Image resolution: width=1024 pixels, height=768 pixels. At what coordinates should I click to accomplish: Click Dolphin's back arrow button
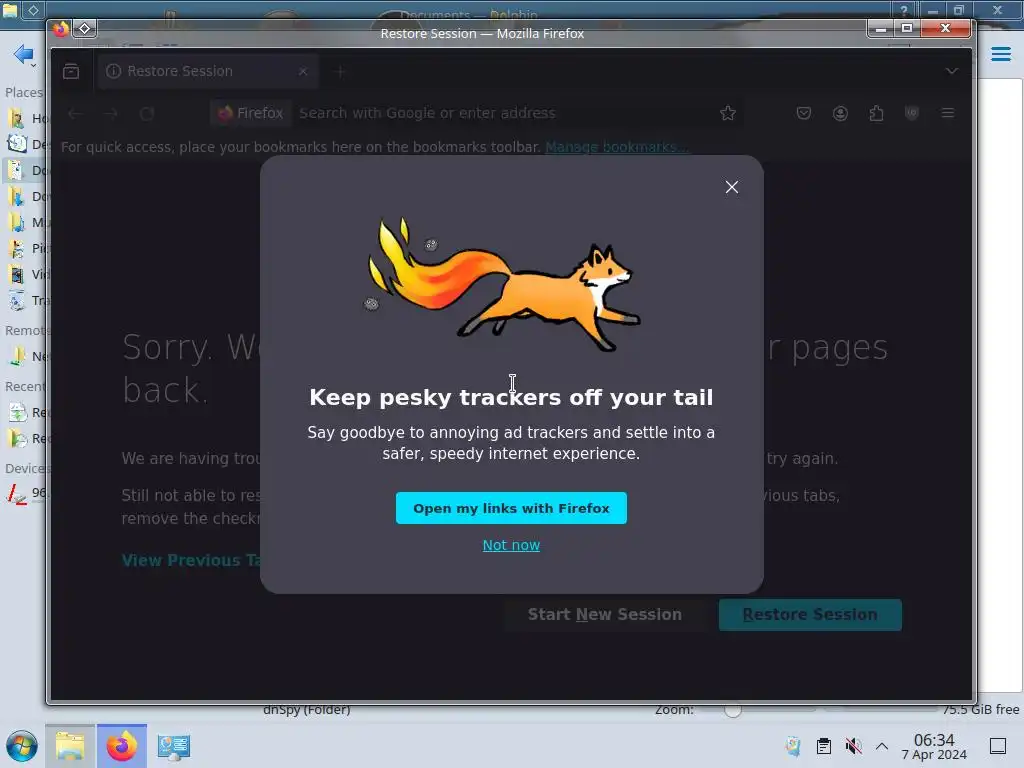click(23, 54)
